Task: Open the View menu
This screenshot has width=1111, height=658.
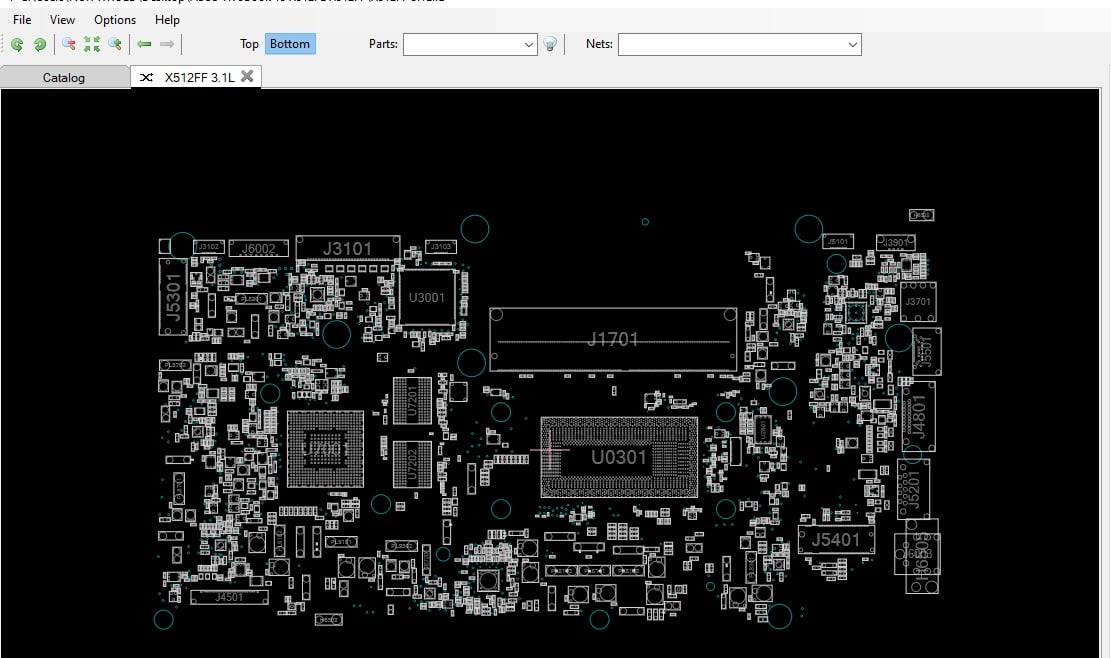Action: pyautogui.click(x=62, y=20)
